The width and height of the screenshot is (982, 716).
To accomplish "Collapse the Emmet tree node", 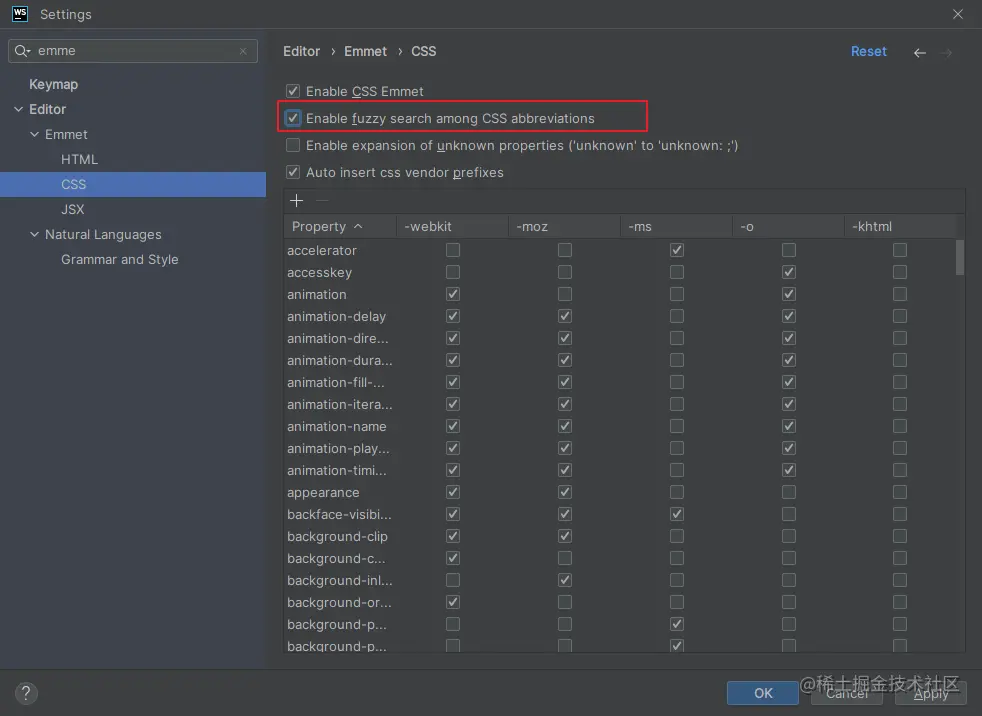I will [x=34, y=134].
